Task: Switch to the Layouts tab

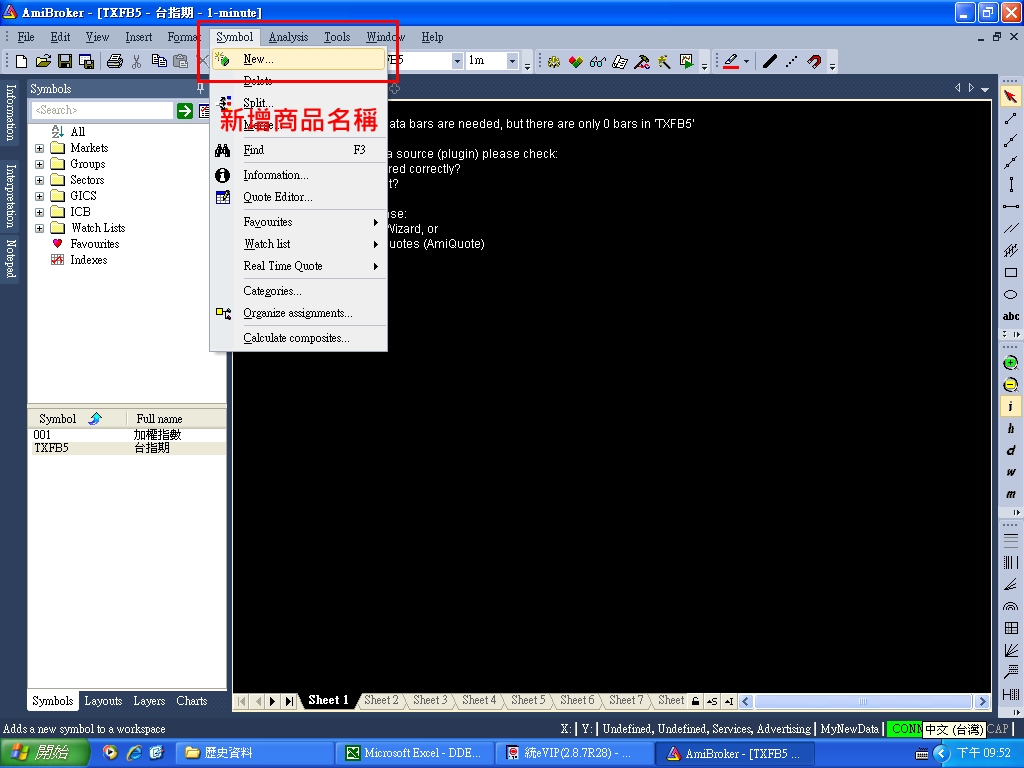Action: [x=103, y=701]
